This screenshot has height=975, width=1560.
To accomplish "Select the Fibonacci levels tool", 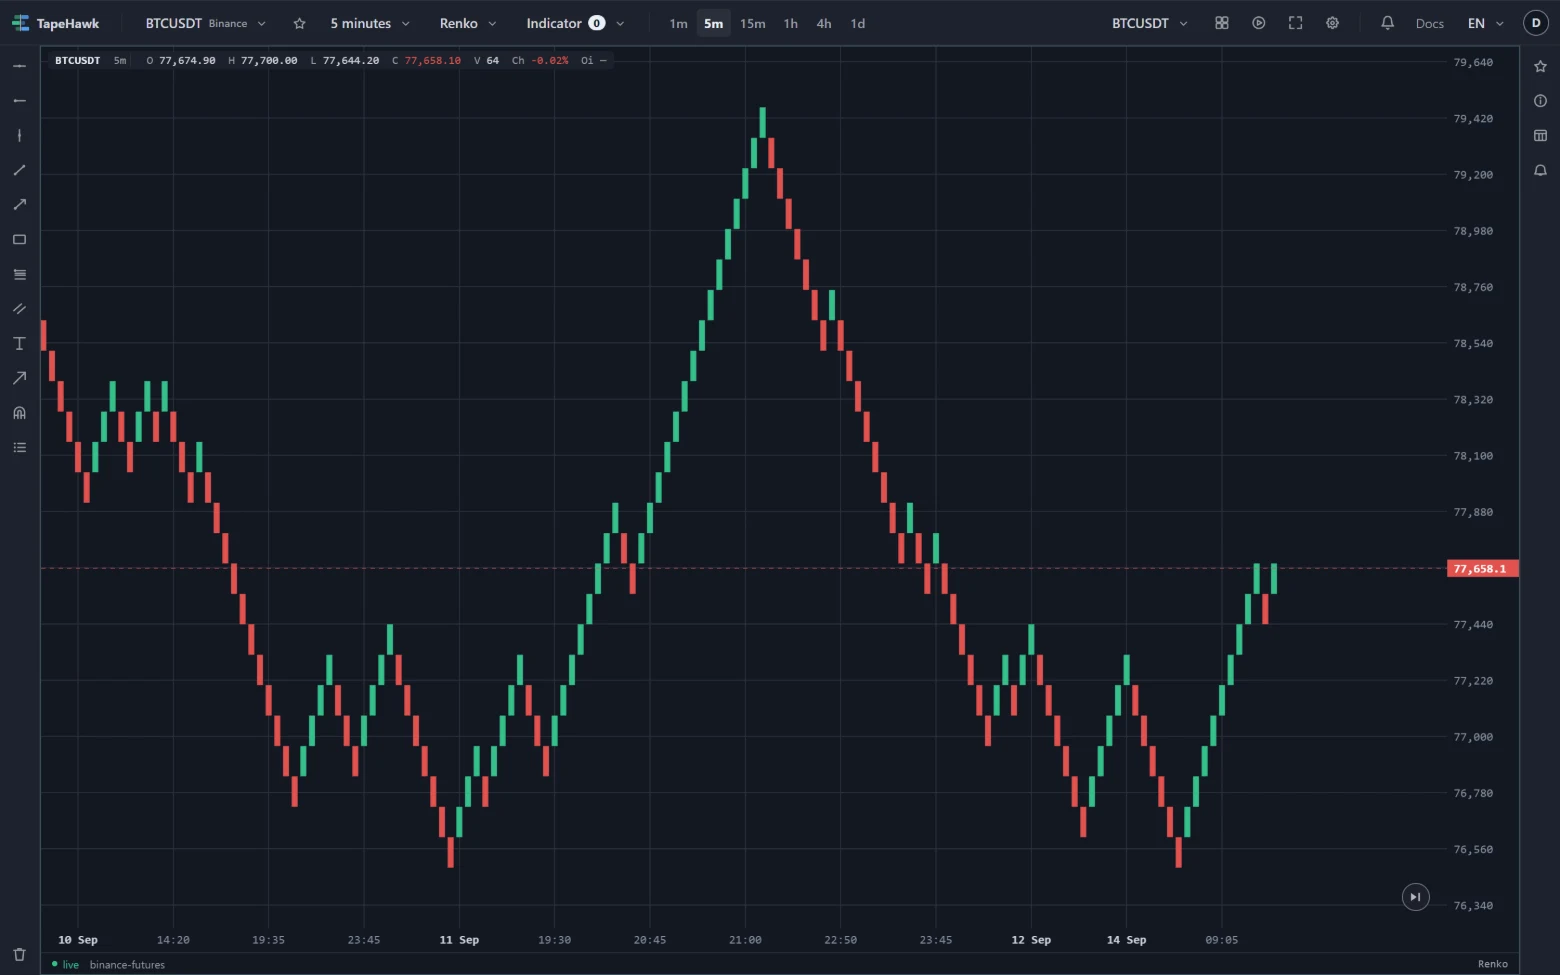I will pyautogui.click(x=19, y=274).
